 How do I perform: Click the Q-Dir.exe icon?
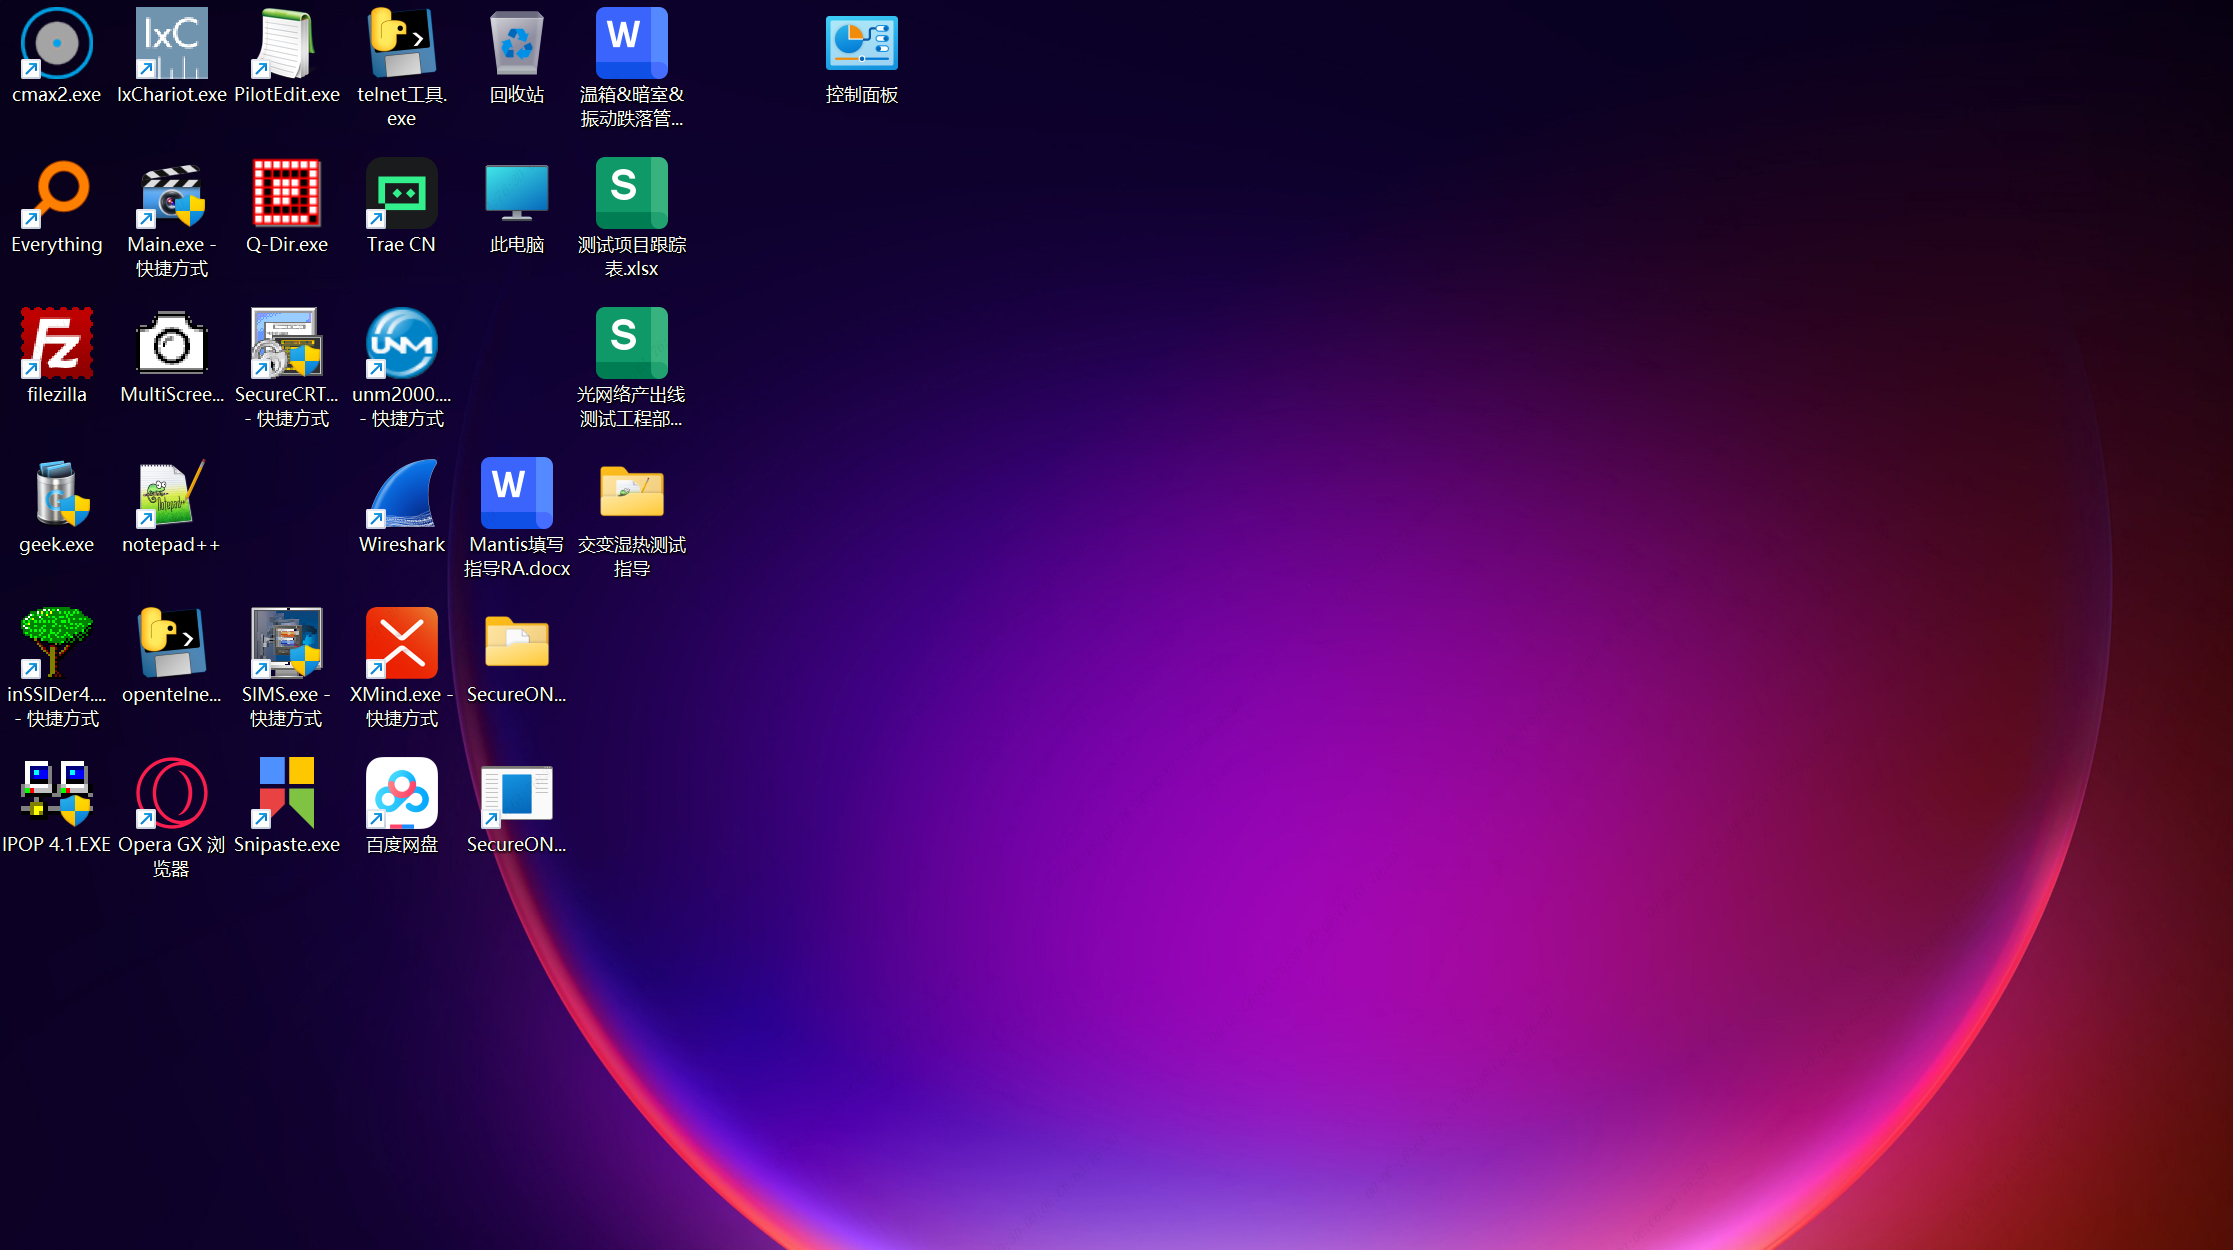coord(287,206)
